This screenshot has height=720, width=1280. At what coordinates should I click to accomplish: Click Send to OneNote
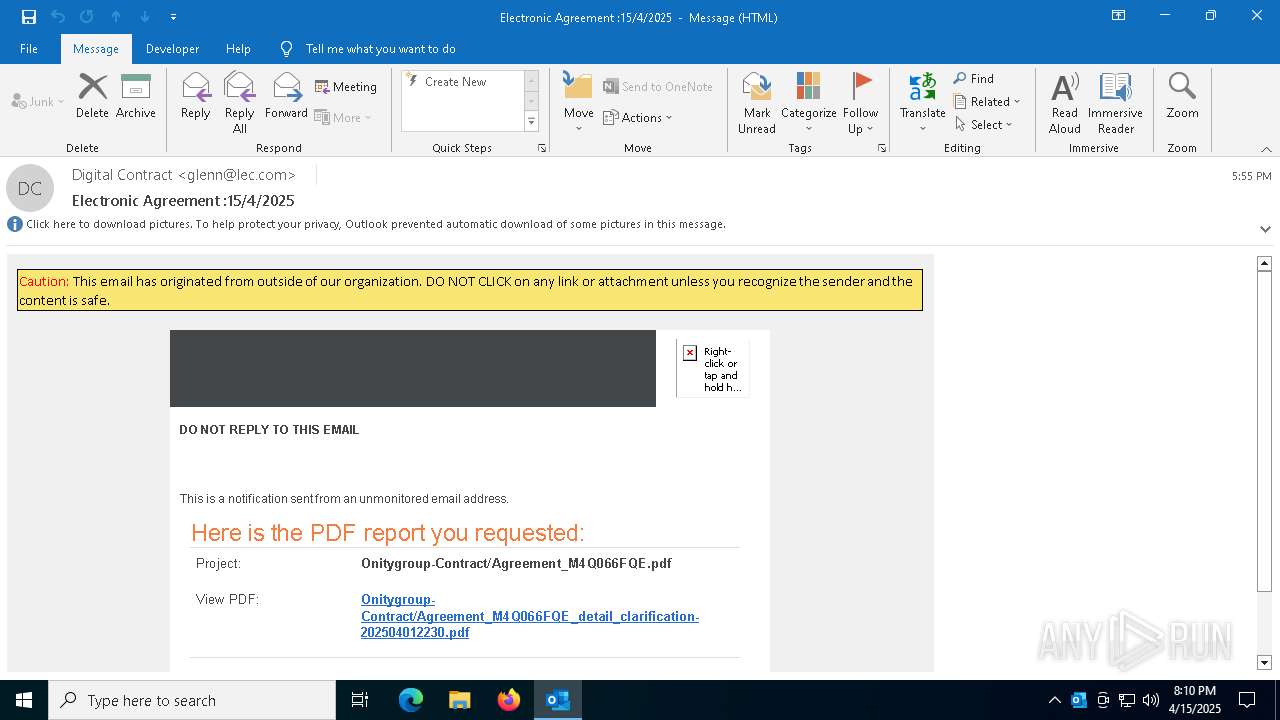point(658,87)
